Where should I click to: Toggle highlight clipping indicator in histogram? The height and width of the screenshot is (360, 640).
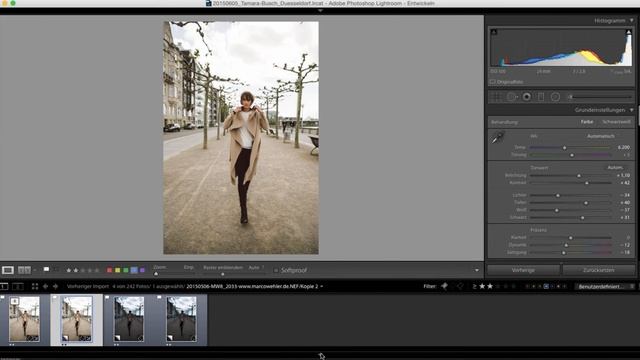point(628,32)
